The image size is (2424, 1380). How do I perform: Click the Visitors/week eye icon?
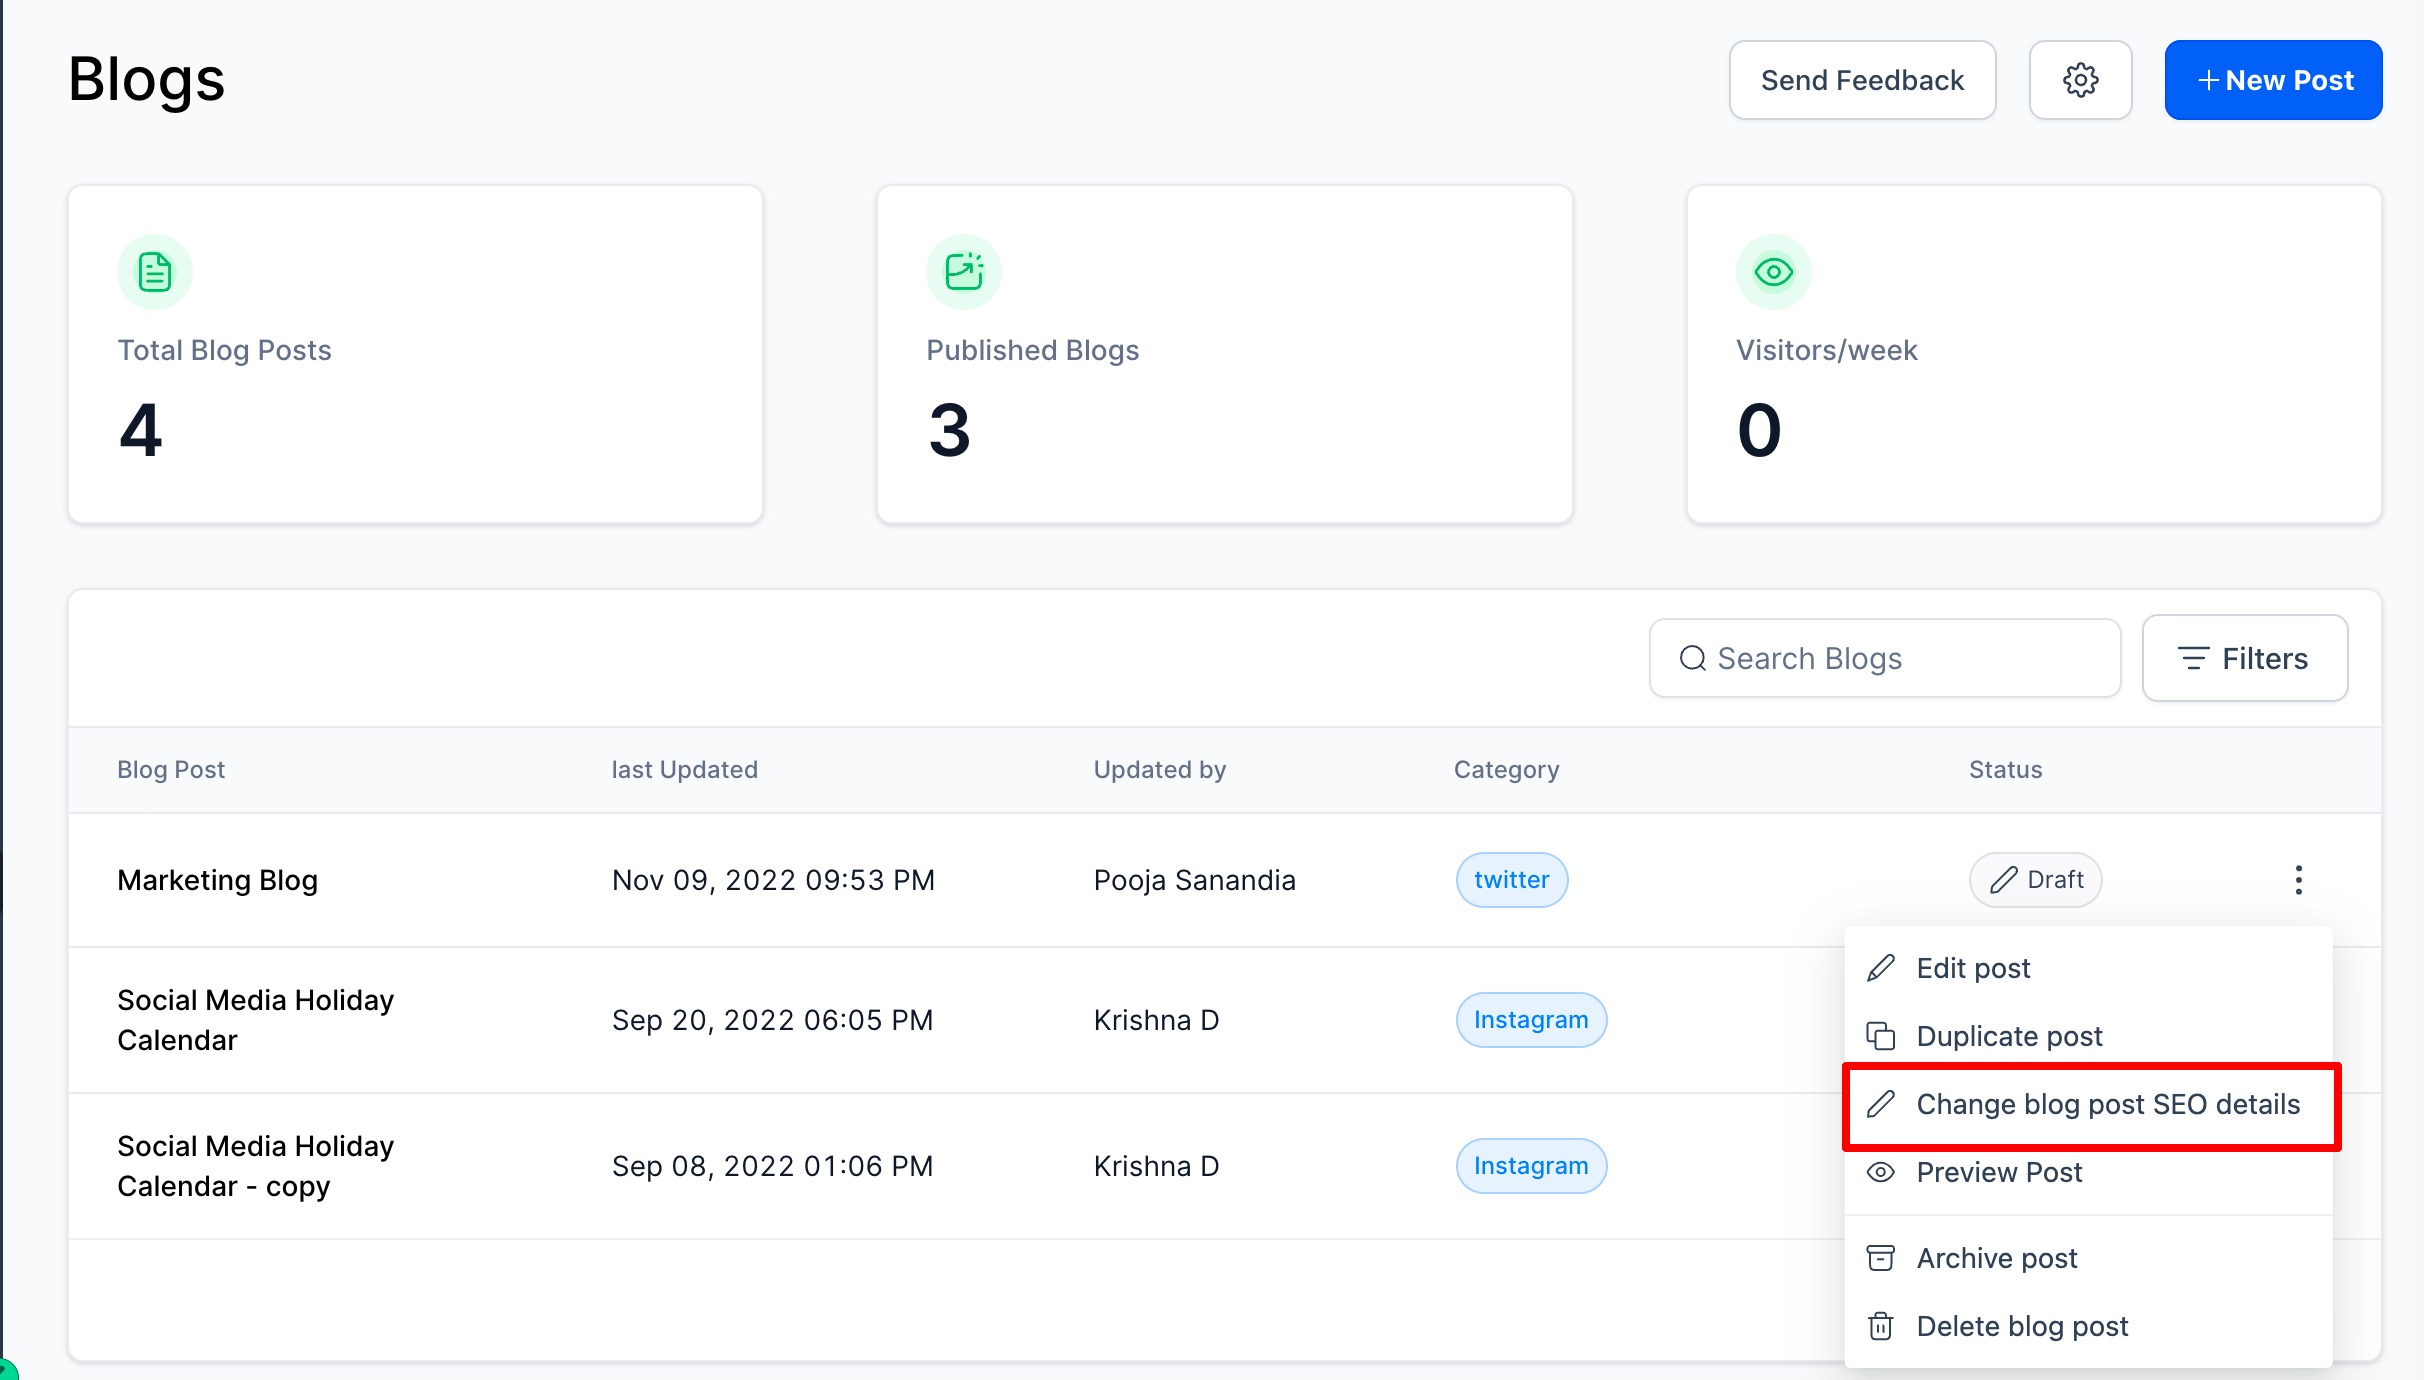pyautogui.click(x=1773, y=272)
